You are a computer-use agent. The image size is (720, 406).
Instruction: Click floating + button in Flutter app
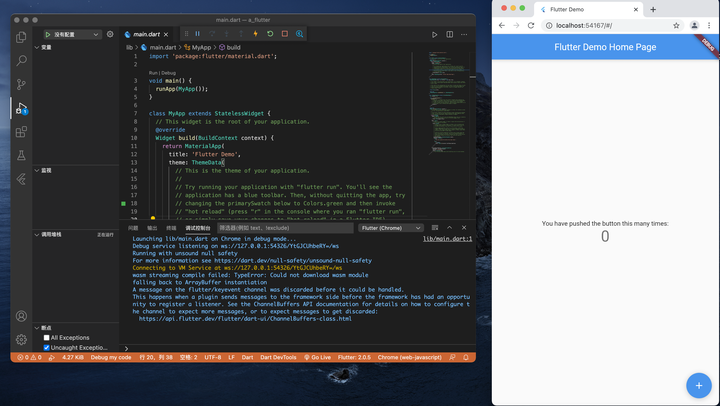[x=699, y=385]
